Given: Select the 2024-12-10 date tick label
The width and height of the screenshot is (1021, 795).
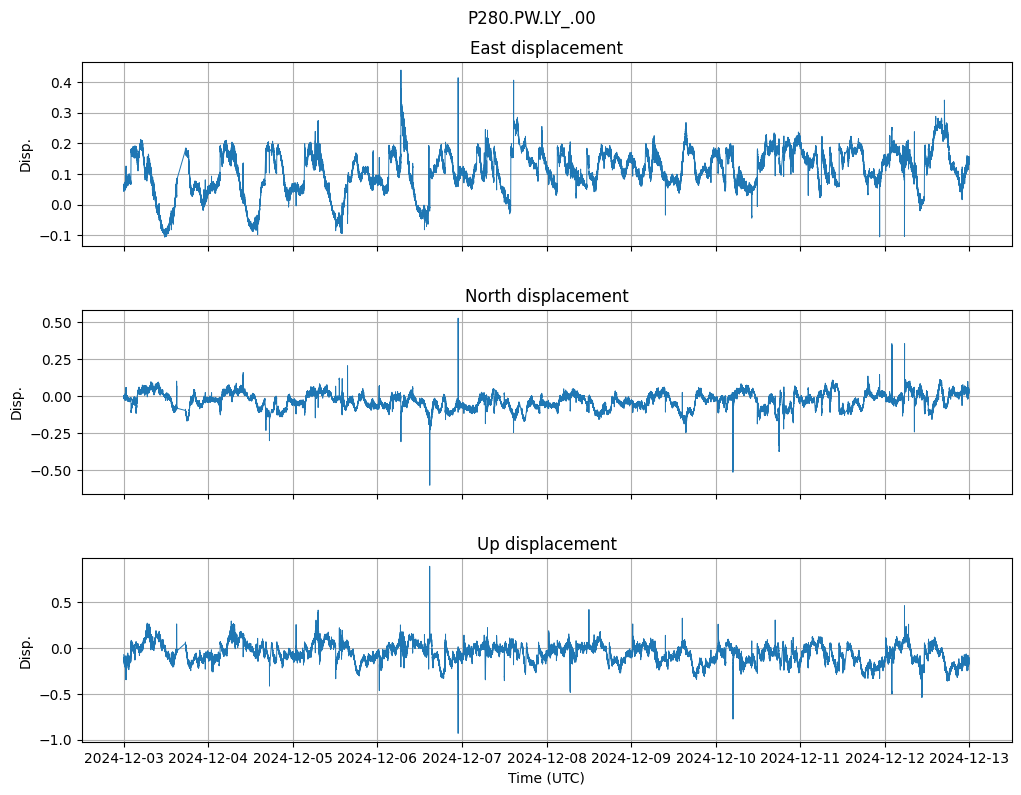Looking at the screenshot, I should tap(715, 758).
